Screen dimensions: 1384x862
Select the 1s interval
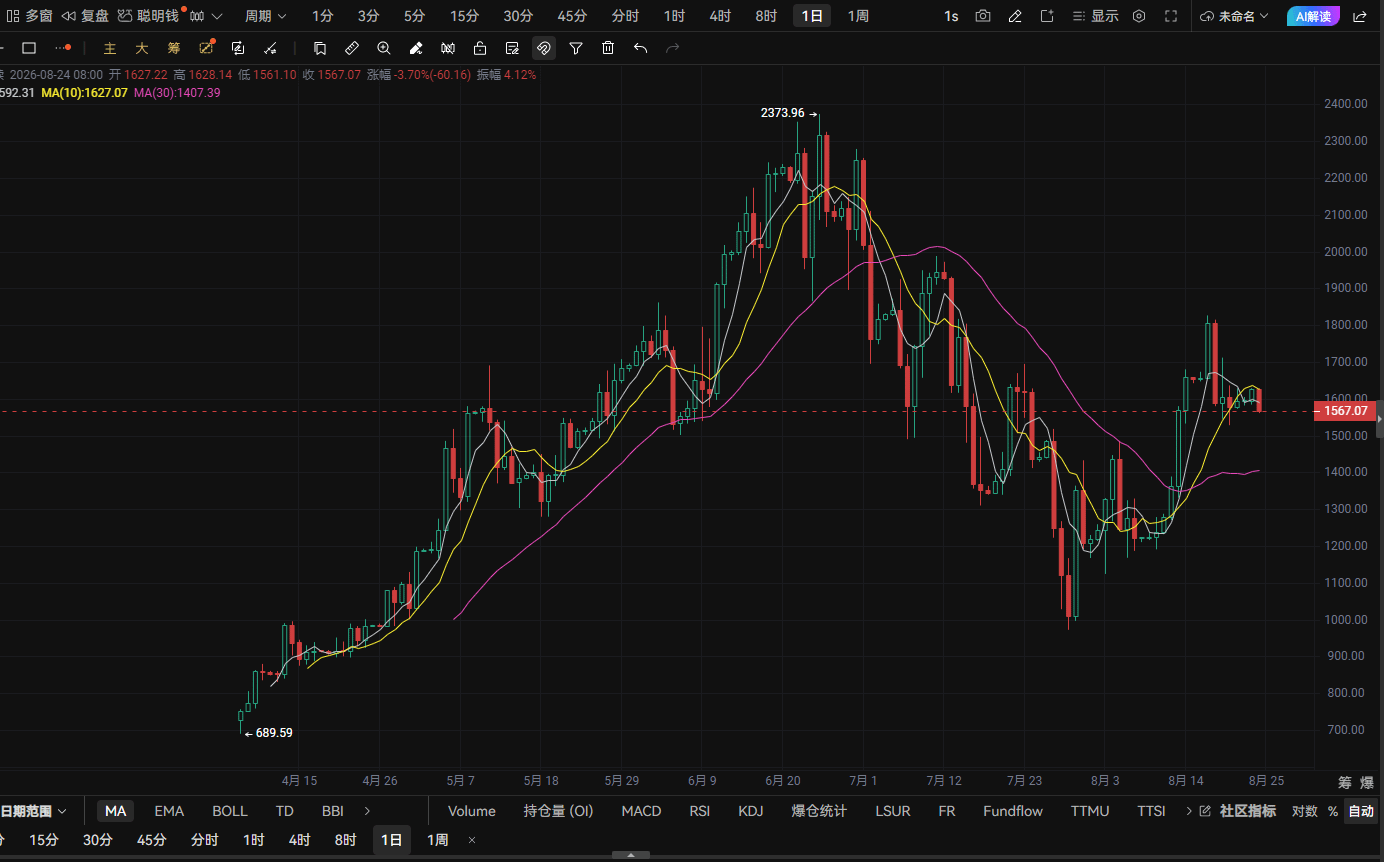951,16
